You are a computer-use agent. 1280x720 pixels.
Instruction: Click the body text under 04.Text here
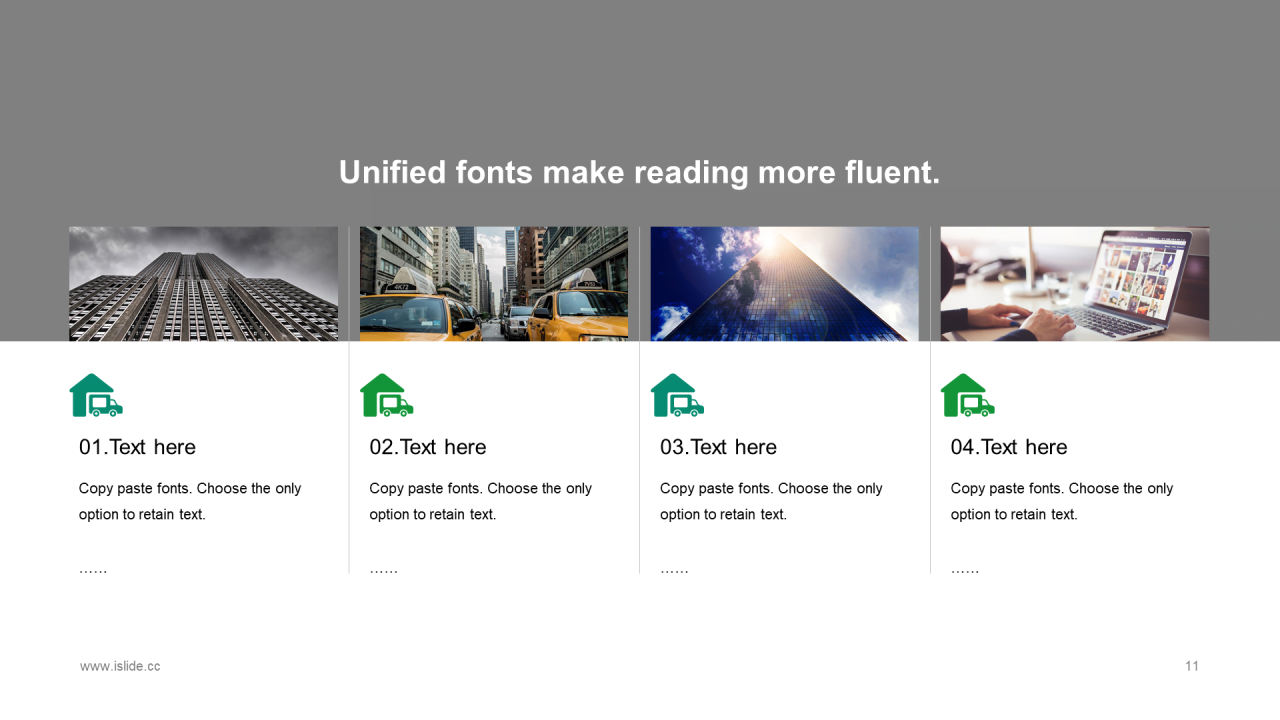click(x=1062, y=501)
